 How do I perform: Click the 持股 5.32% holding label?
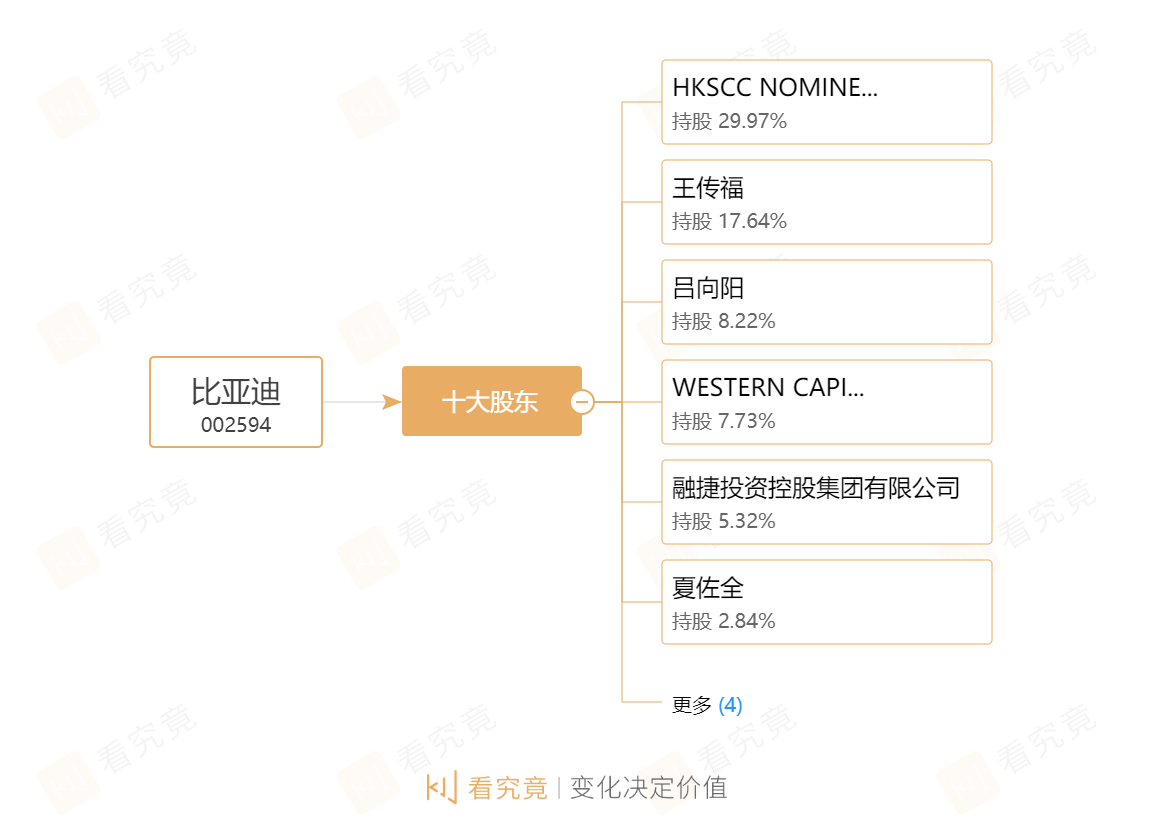point(723,521)
